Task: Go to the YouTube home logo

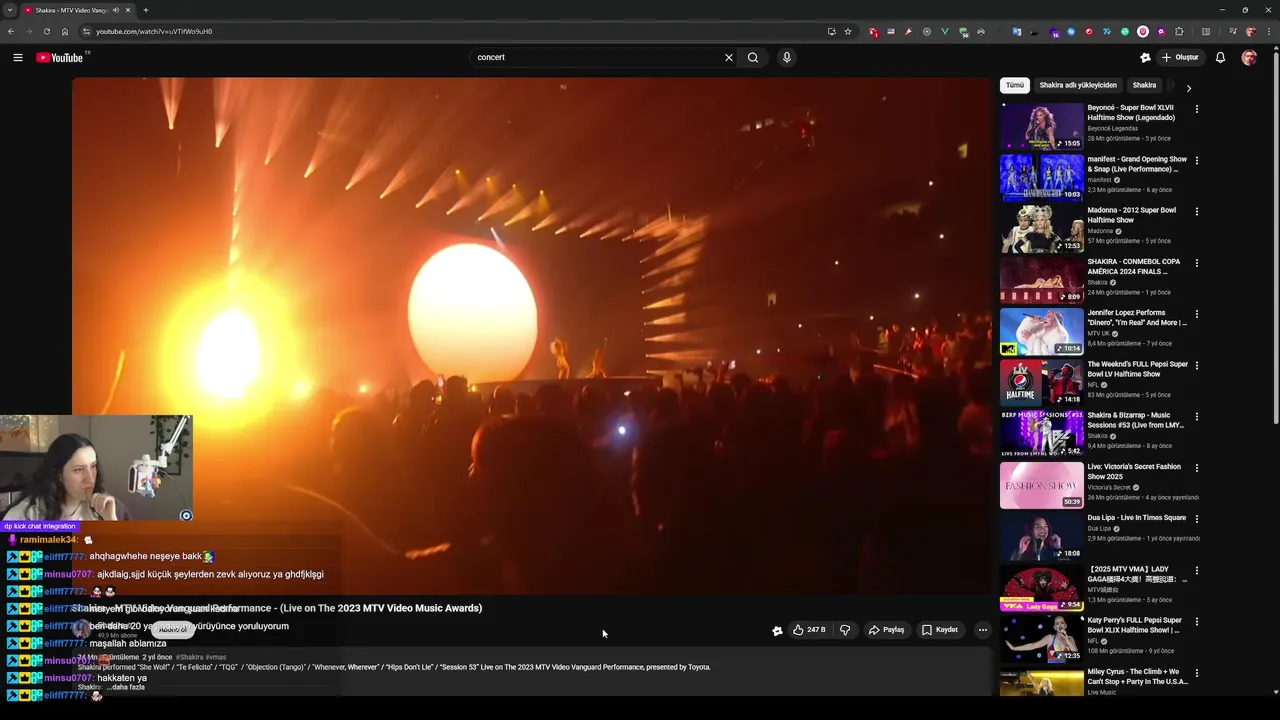Action: (60, 57)
